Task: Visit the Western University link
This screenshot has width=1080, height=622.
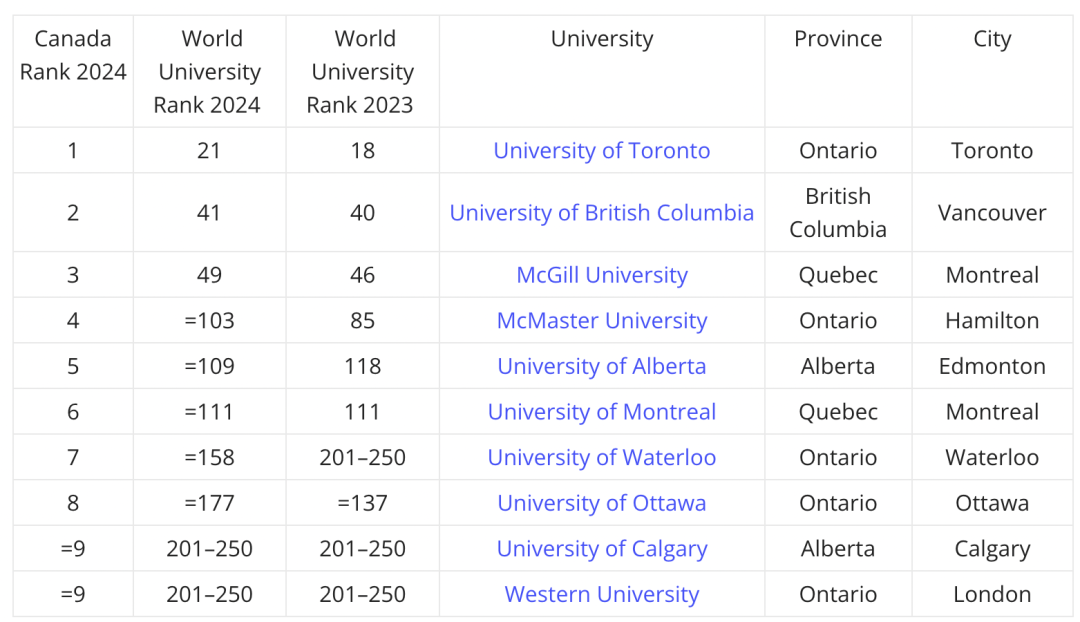Action: pyautogui.click(x=601, y=594)
